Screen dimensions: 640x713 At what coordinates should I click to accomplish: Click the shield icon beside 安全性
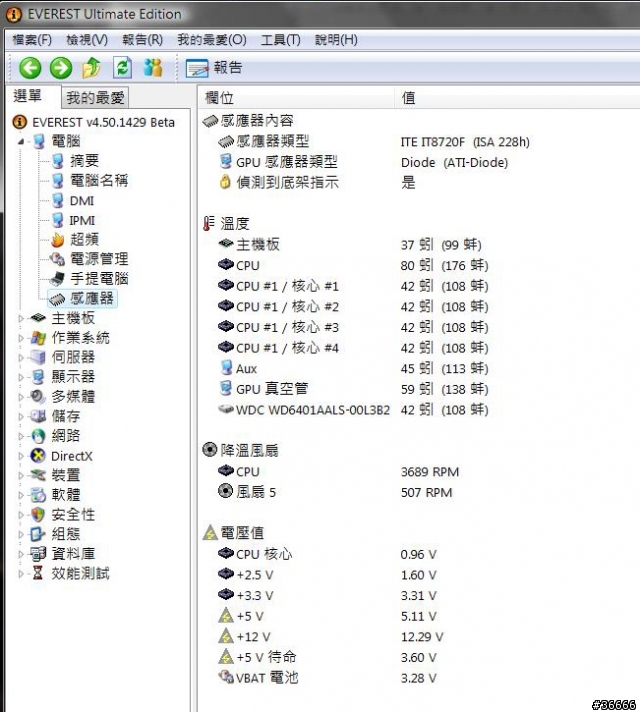[x=38, y=515]
